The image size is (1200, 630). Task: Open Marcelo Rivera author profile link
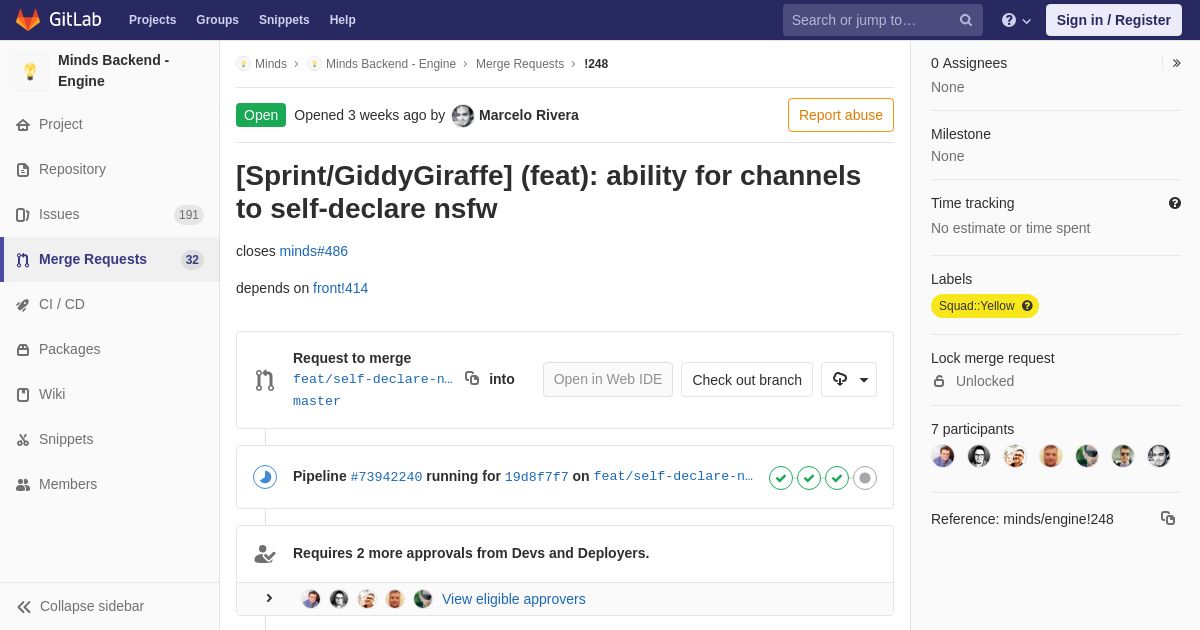529,115
